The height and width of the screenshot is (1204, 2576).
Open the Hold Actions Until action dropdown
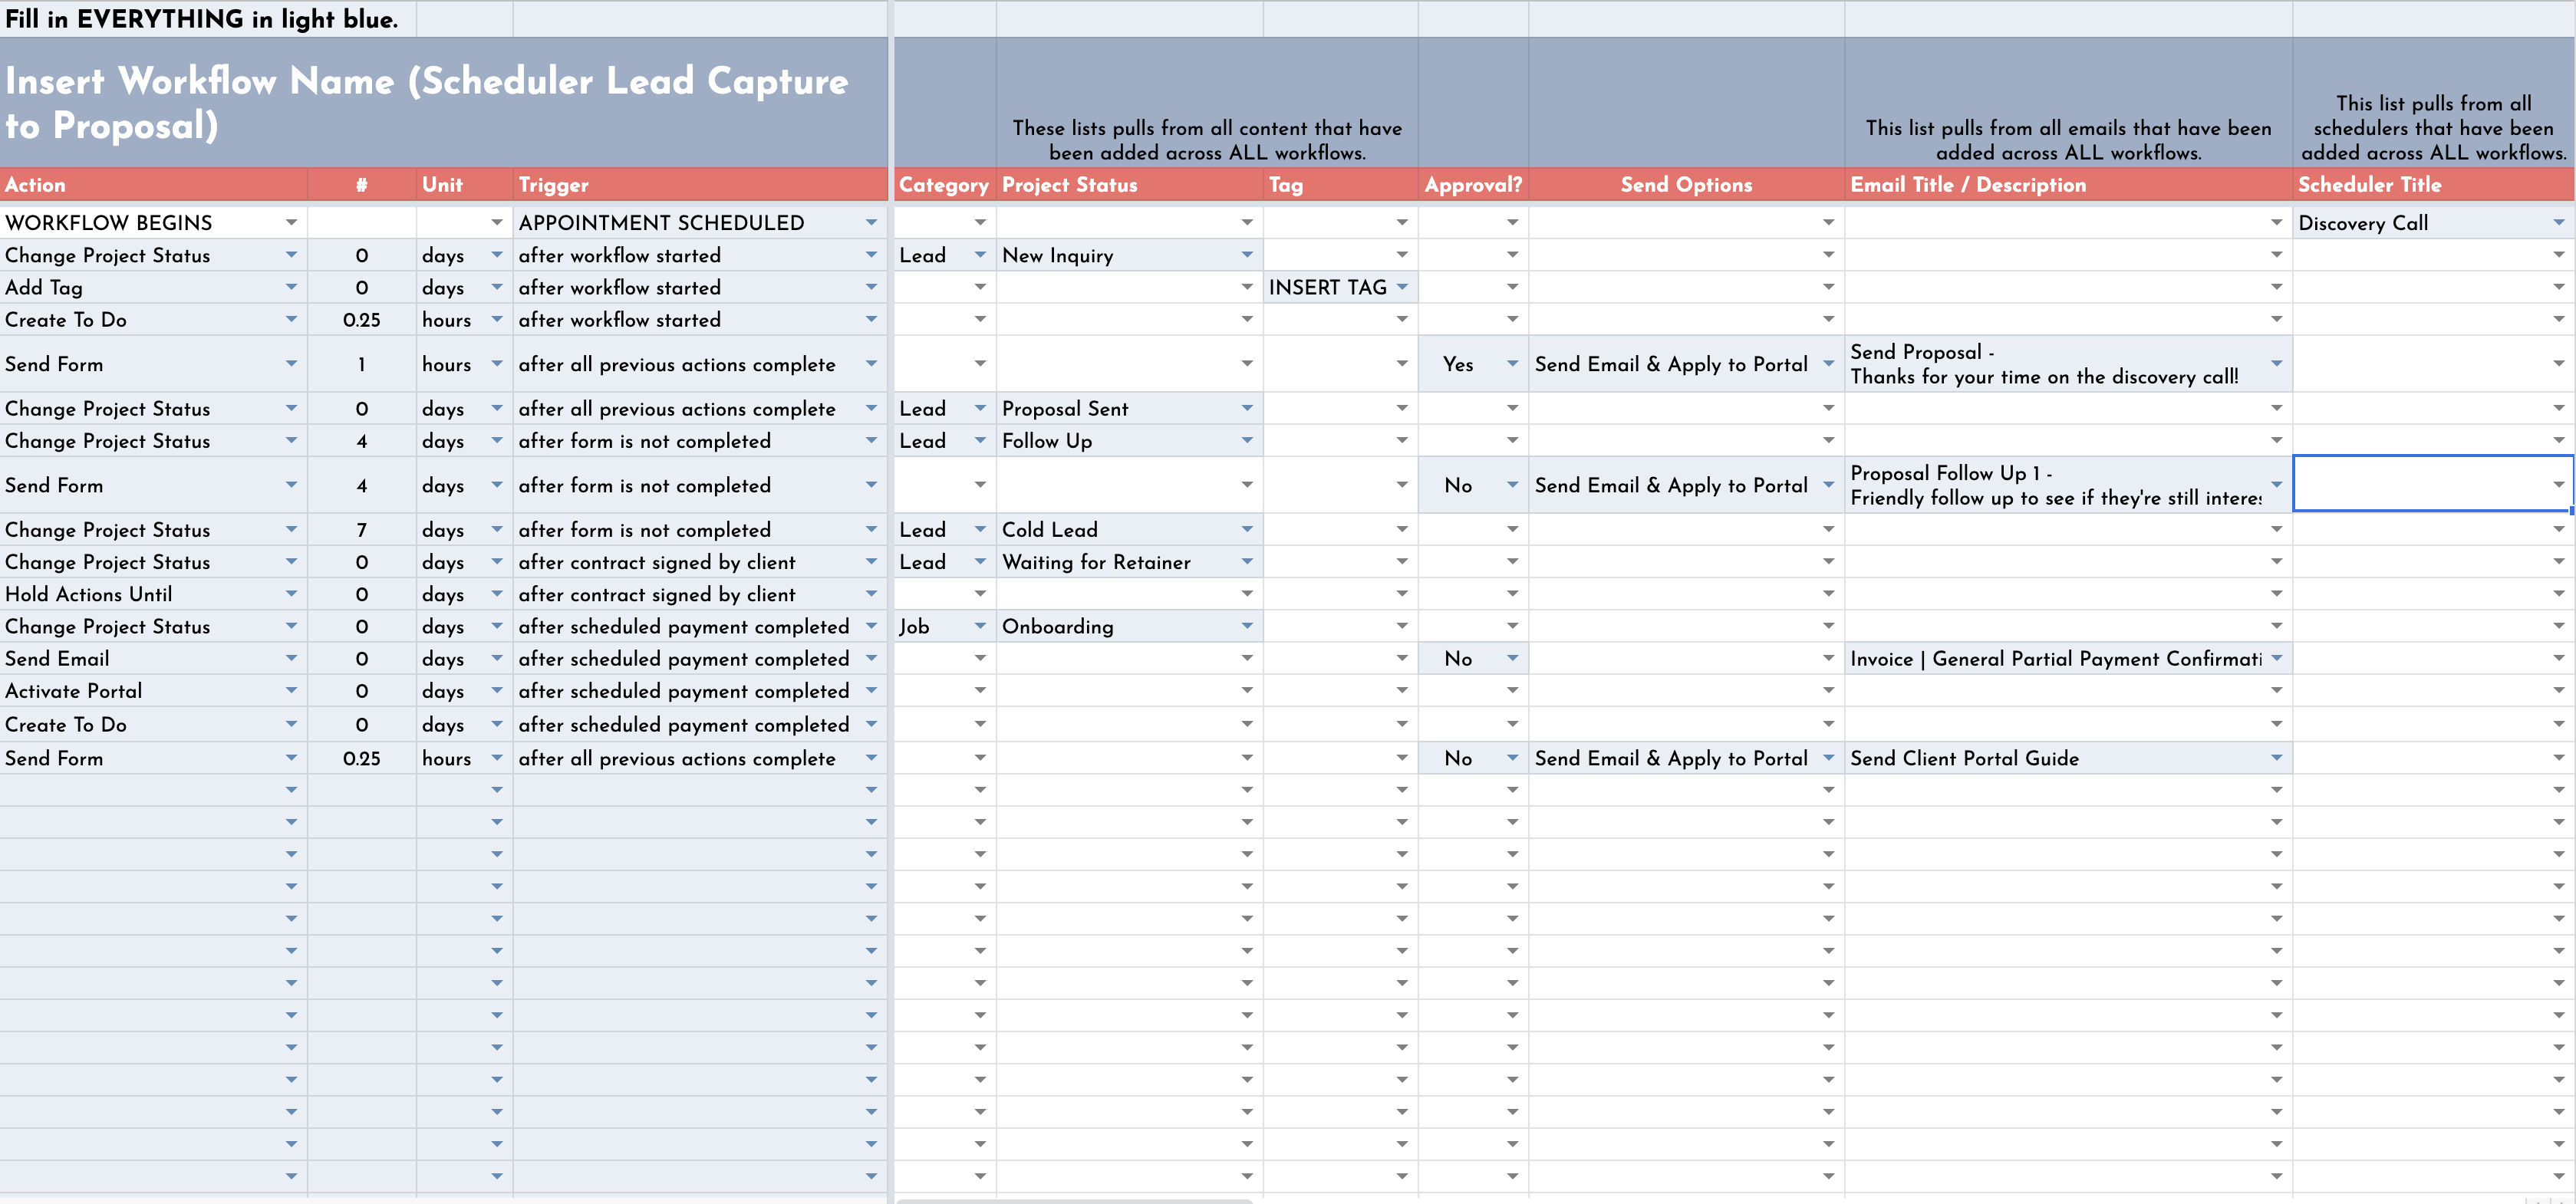[x=291, y=594]
